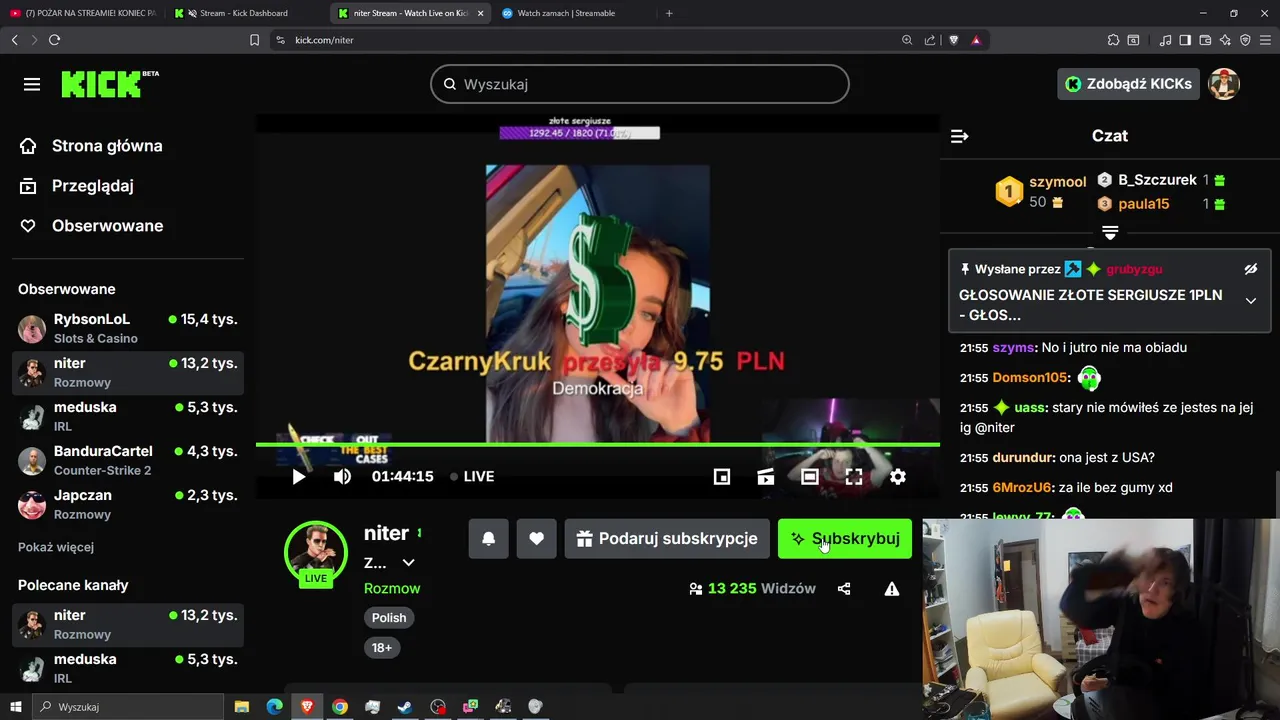Click the clip creation icon in the player

click(766, 477)
